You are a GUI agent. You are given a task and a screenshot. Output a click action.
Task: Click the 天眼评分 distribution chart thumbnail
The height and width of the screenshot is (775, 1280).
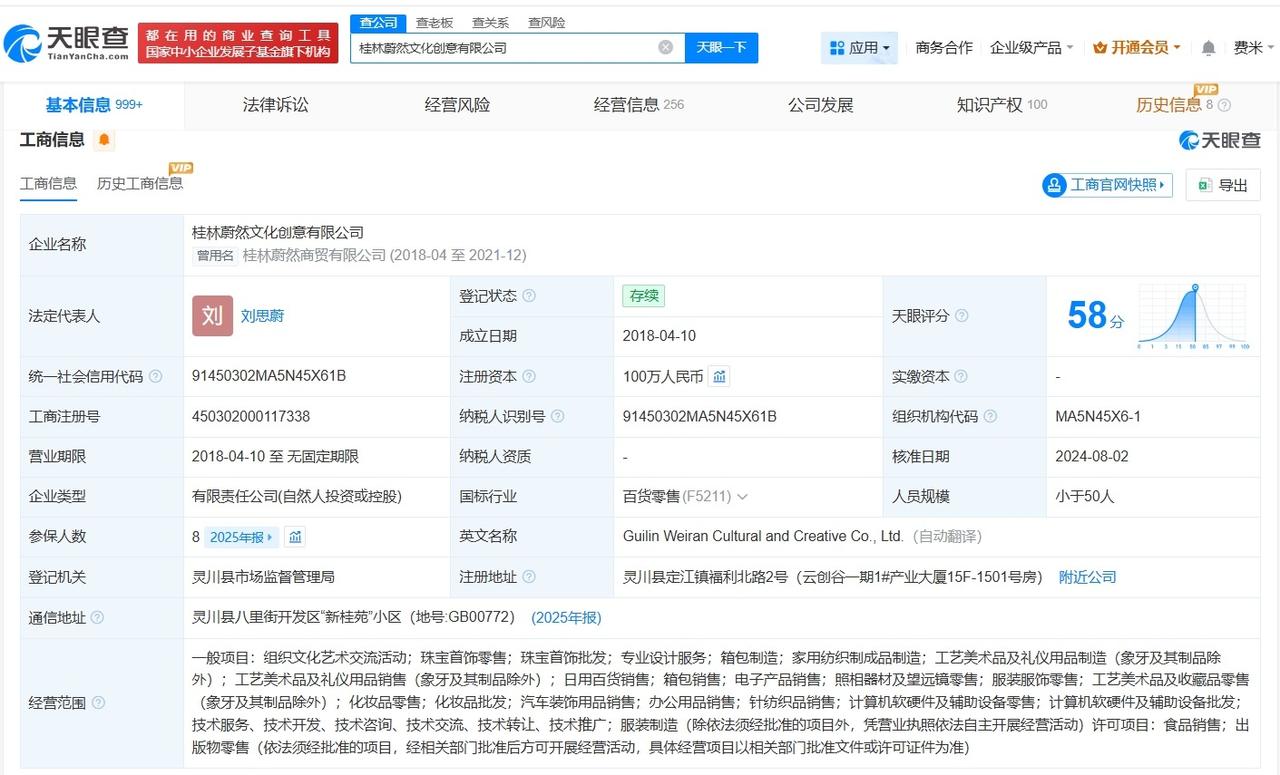point(1193,316)
